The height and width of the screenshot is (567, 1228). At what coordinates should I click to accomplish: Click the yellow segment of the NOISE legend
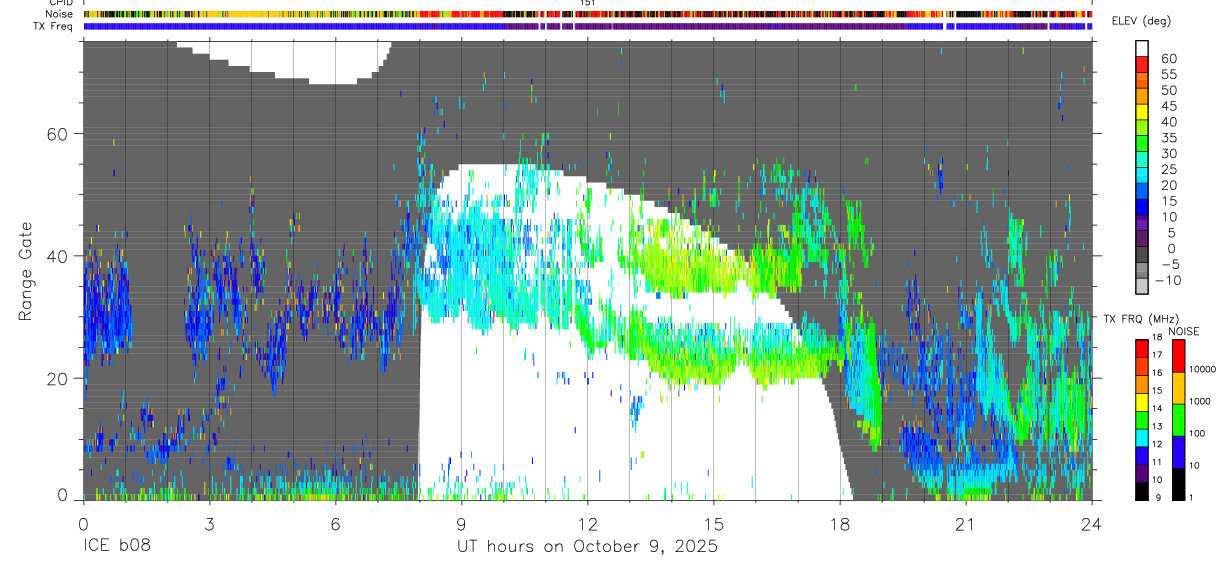[1179, 388]
